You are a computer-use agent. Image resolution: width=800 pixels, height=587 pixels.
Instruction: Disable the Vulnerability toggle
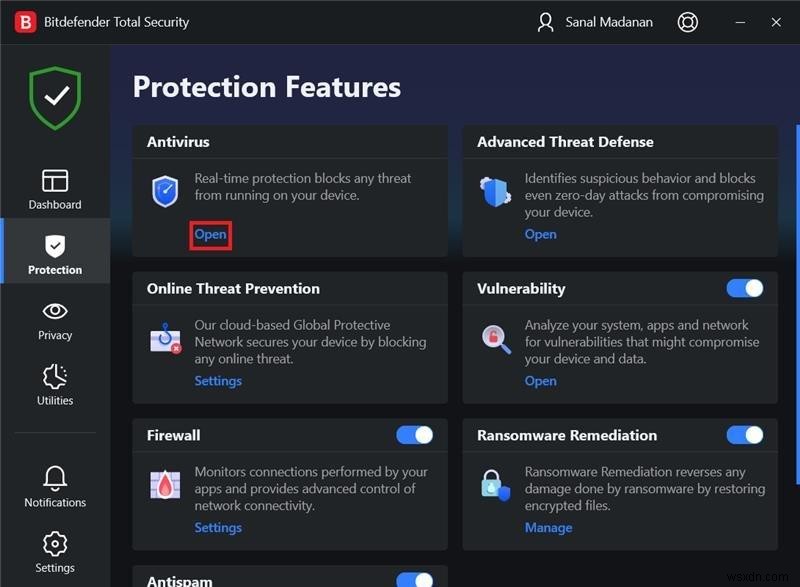[x=744, y=288]
